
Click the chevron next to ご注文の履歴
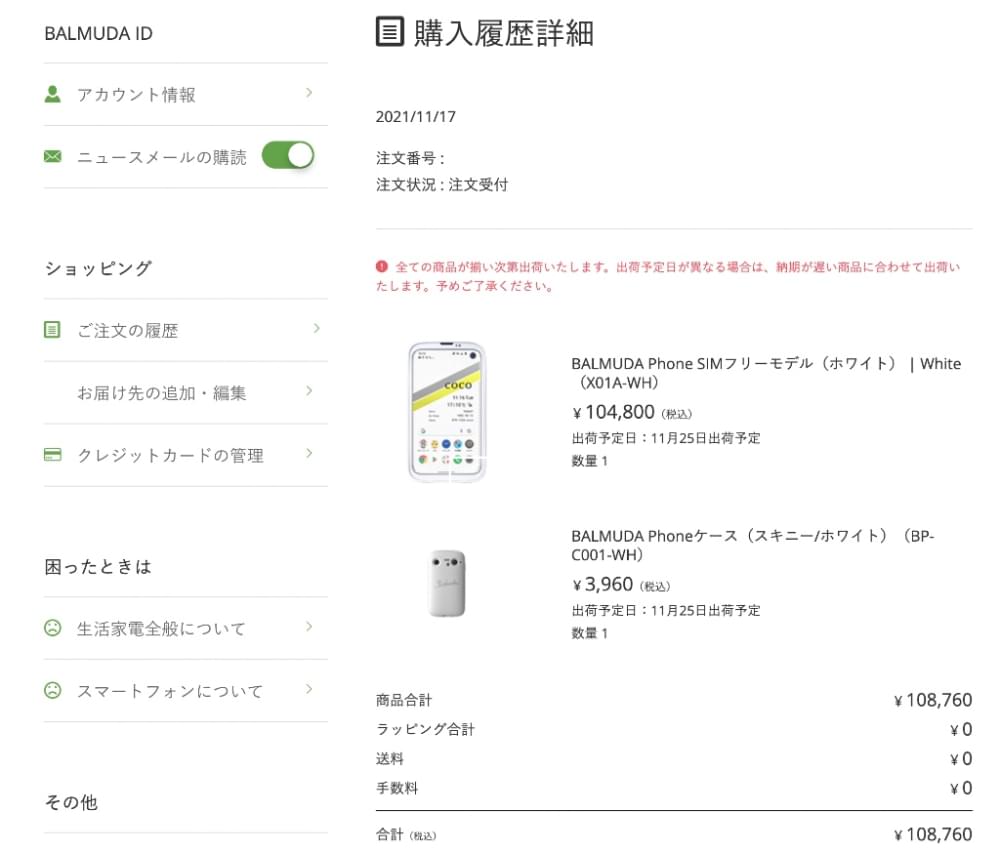point(316,328)
